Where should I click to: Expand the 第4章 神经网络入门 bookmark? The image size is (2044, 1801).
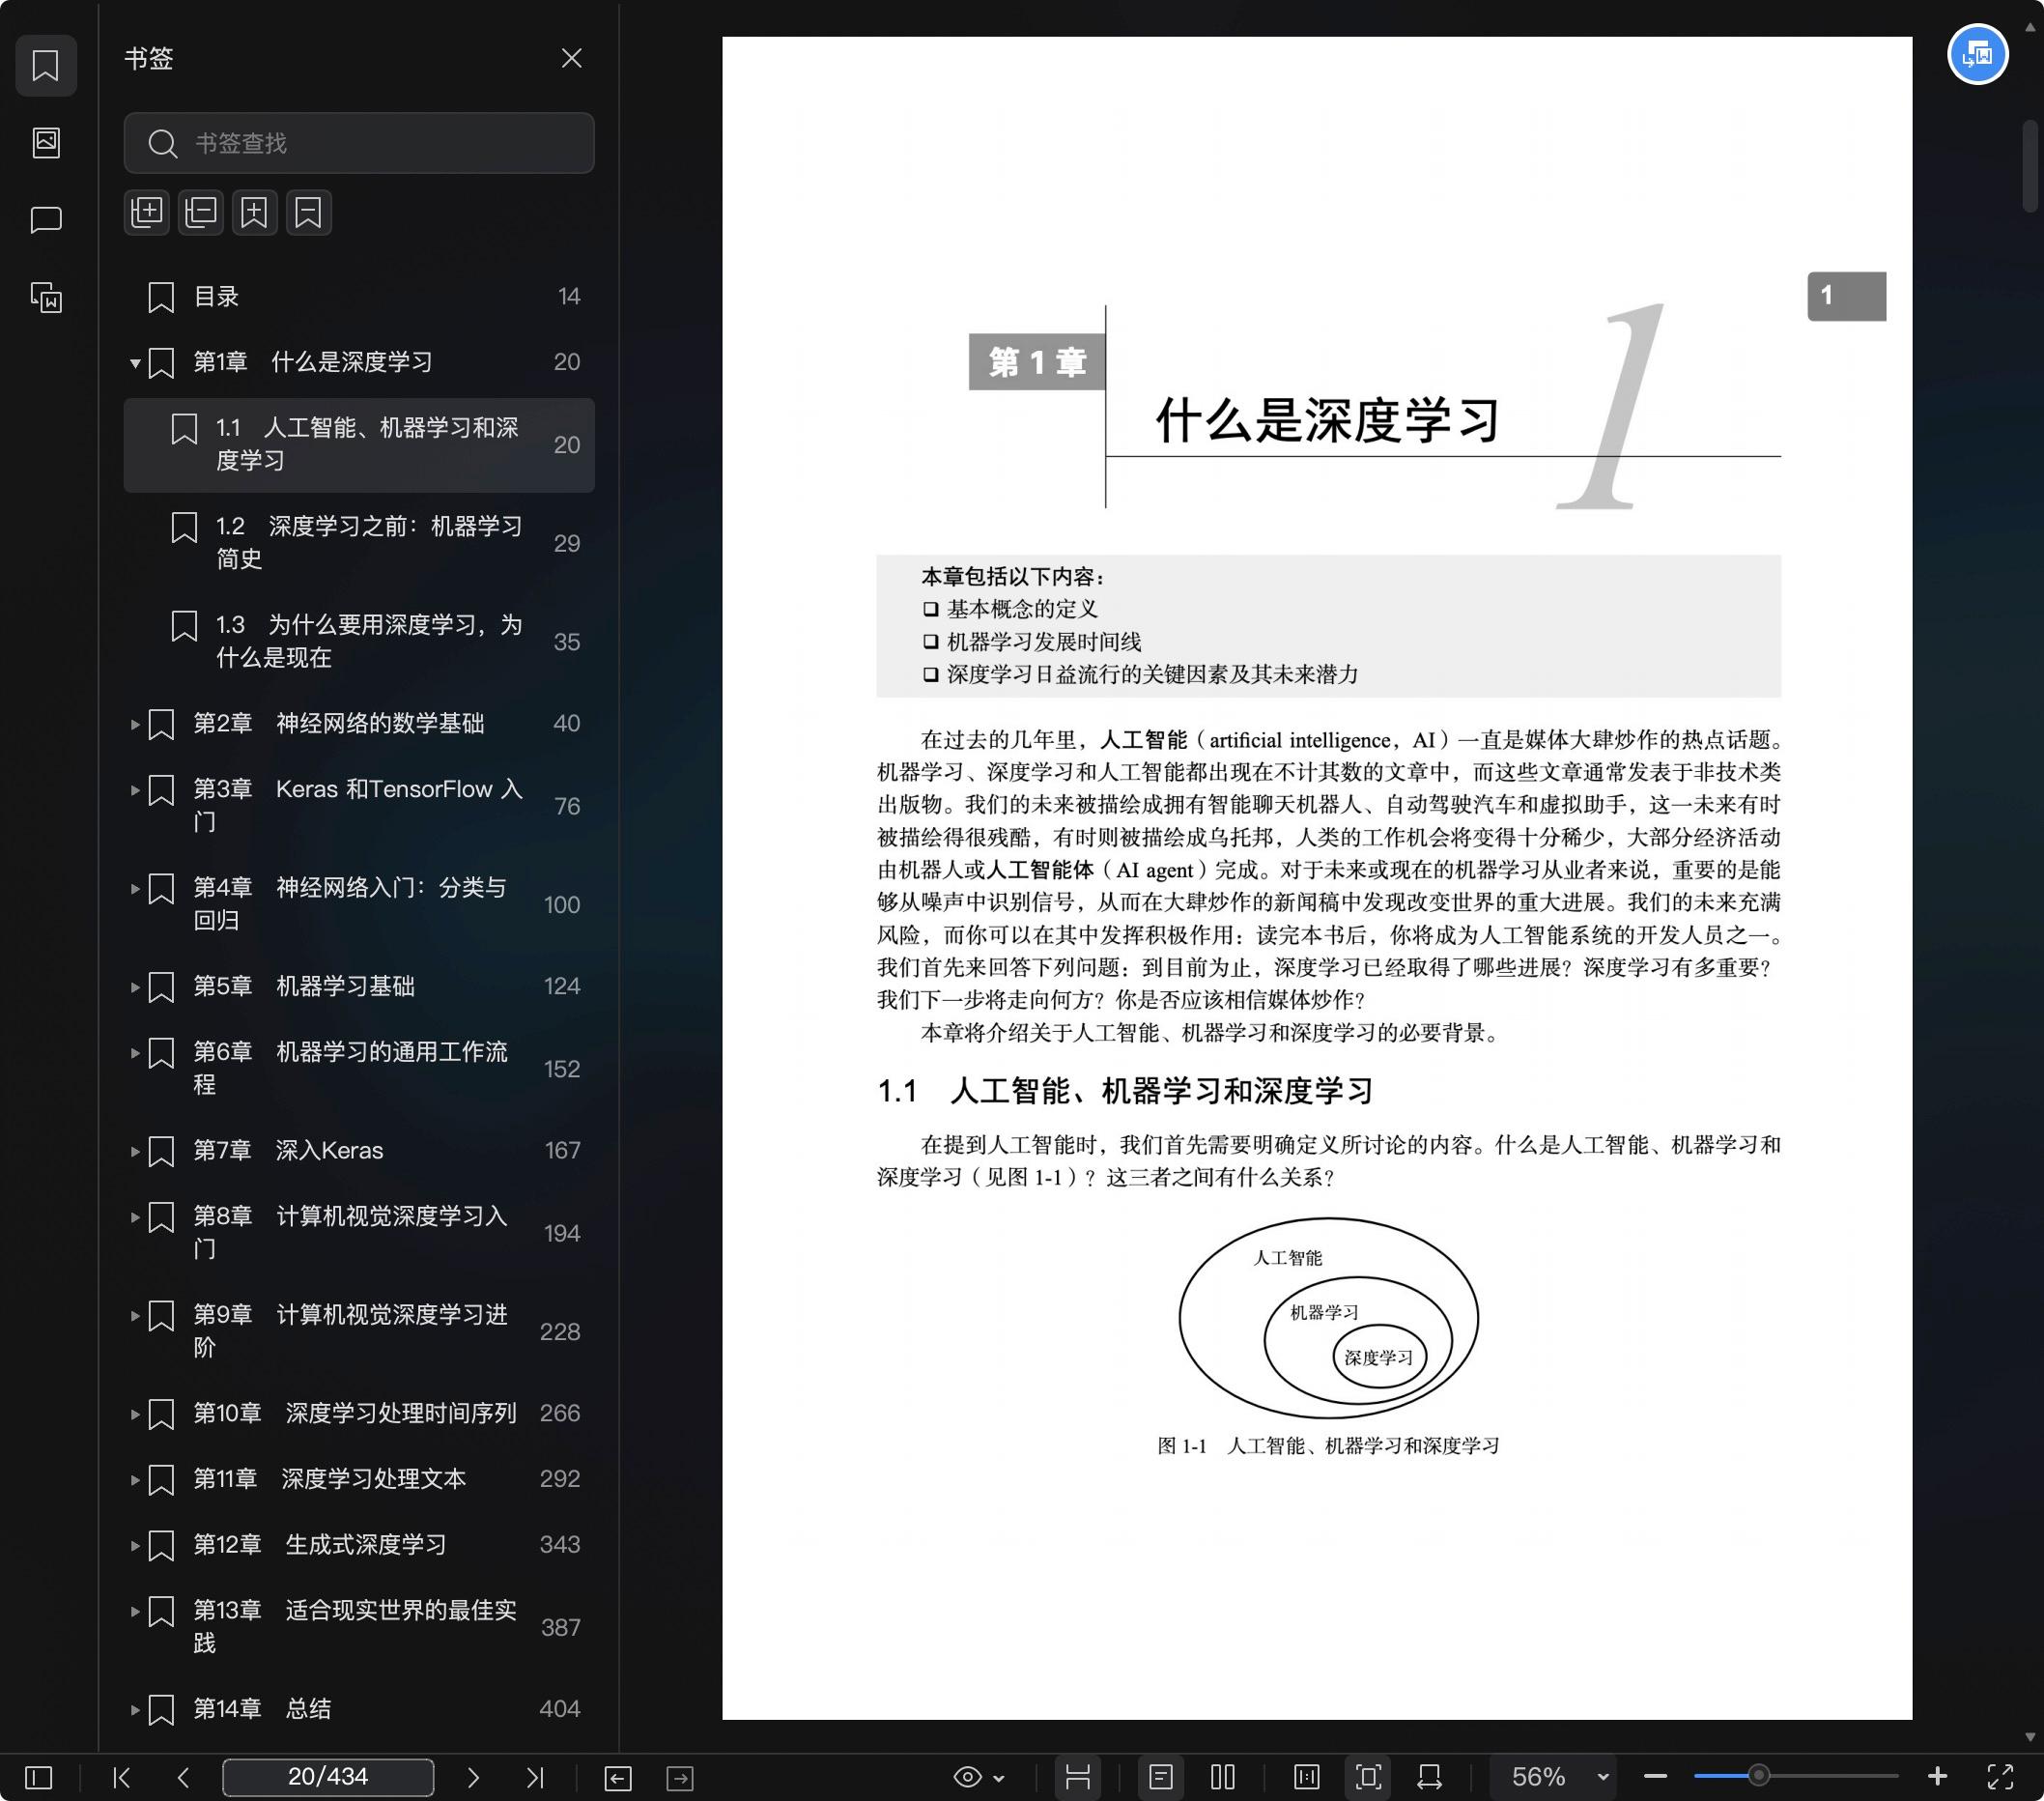tap(135, 888)
